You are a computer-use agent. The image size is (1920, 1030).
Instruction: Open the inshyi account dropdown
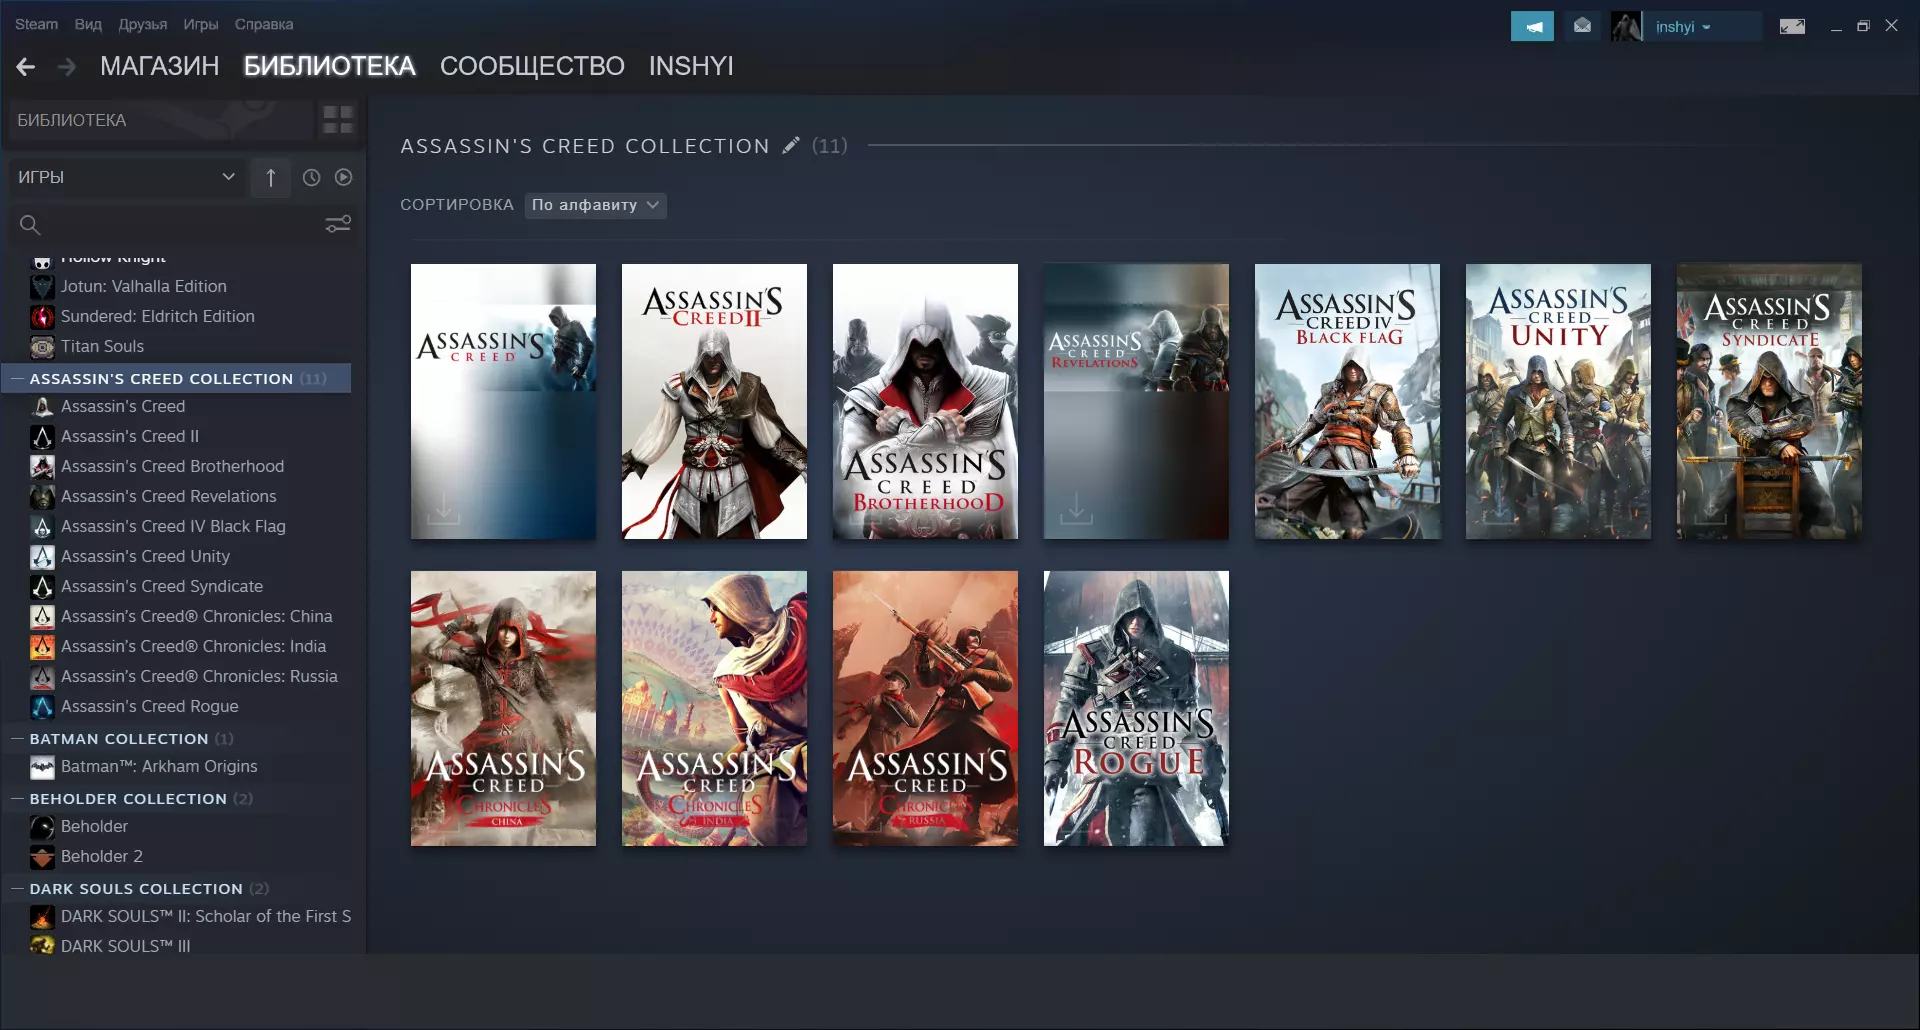(x=1684, y=27)
